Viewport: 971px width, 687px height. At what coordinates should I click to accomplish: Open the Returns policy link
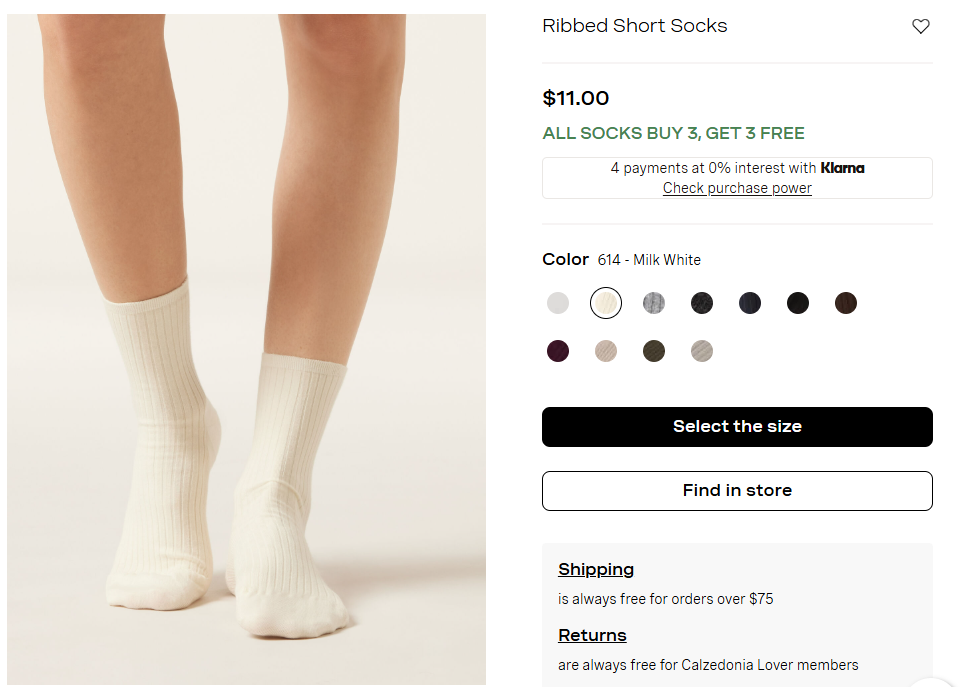(592, 636)
